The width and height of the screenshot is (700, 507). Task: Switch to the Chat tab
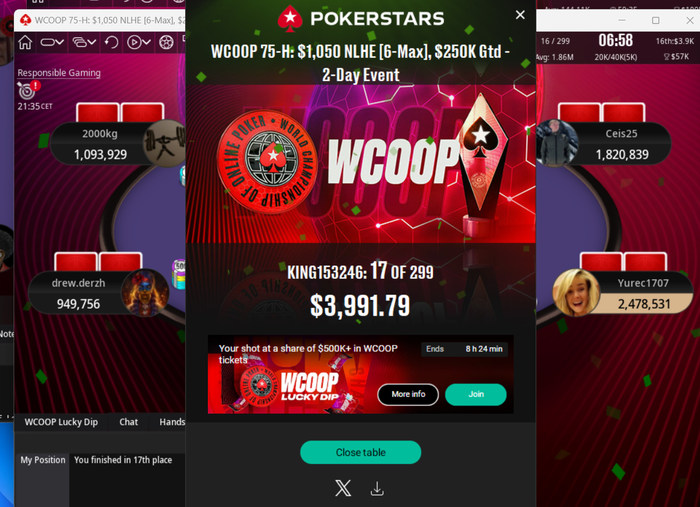tap(129, 422)
